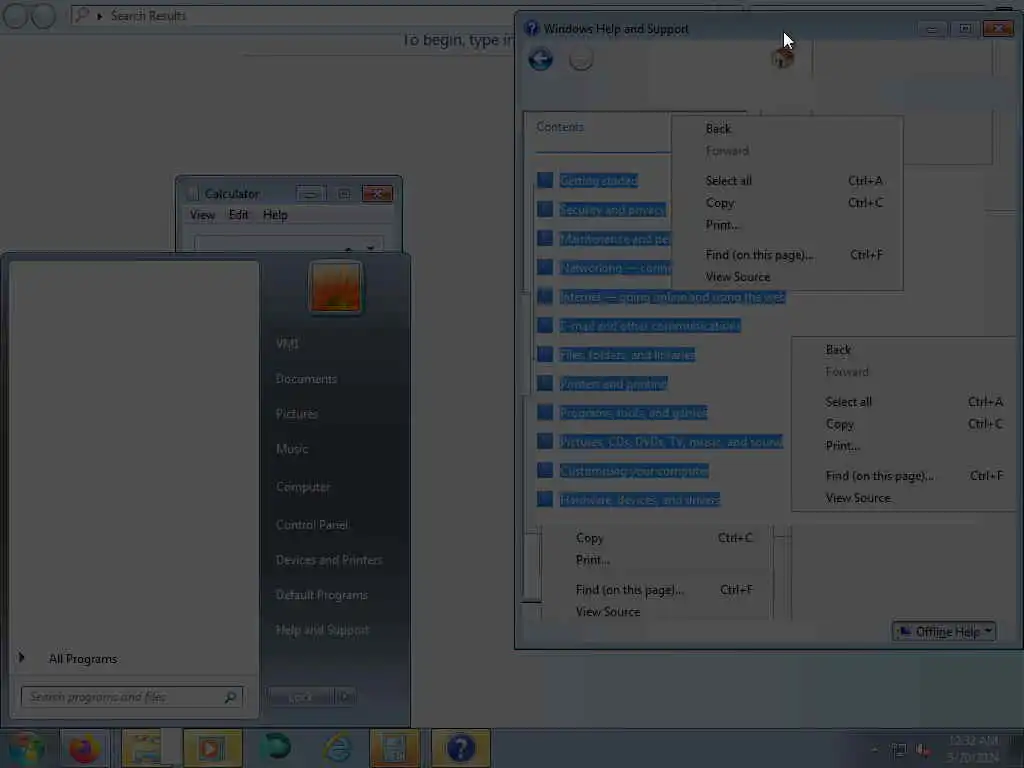Click the green round icon on the taskbar

(x=277, y=746)
